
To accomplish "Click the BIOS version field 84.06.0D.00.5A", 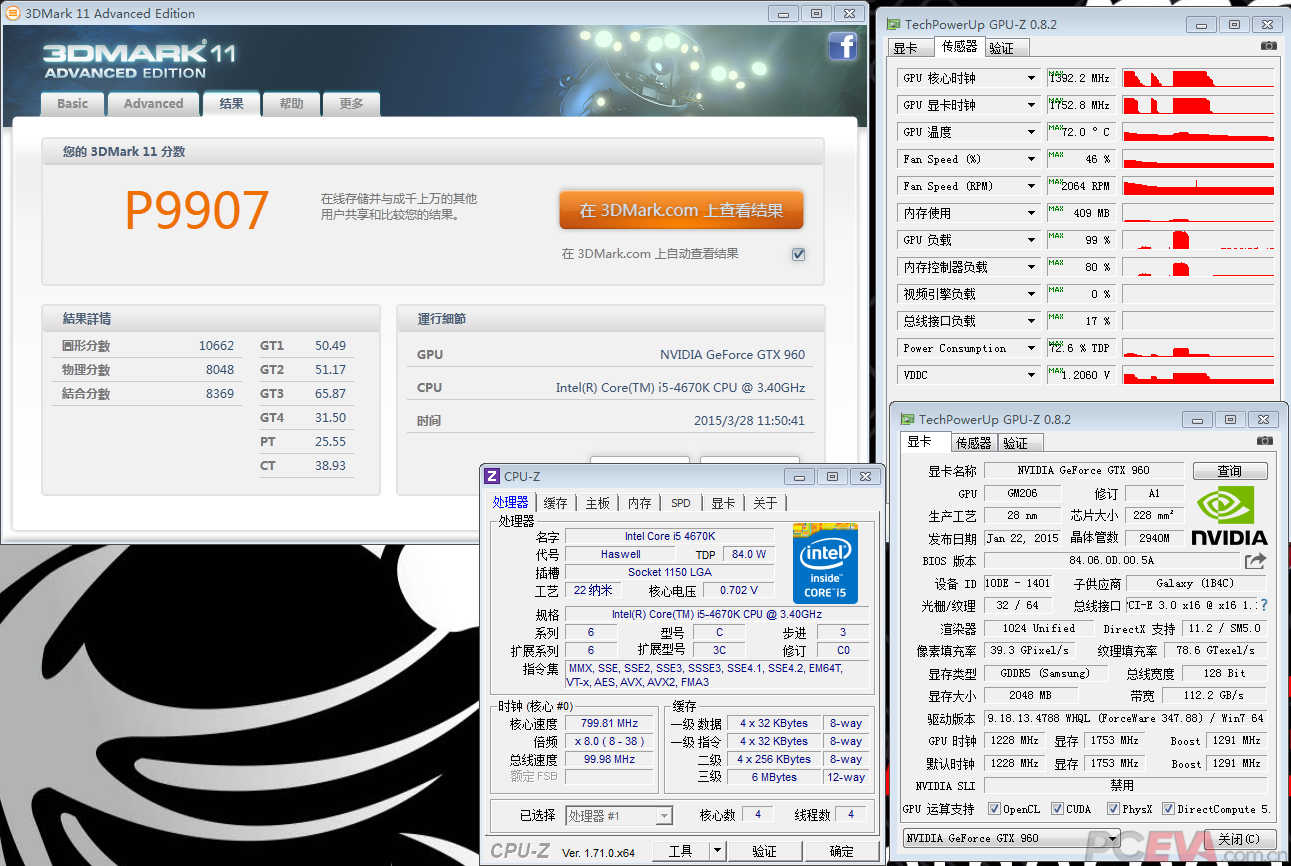I will (1111, 561).
